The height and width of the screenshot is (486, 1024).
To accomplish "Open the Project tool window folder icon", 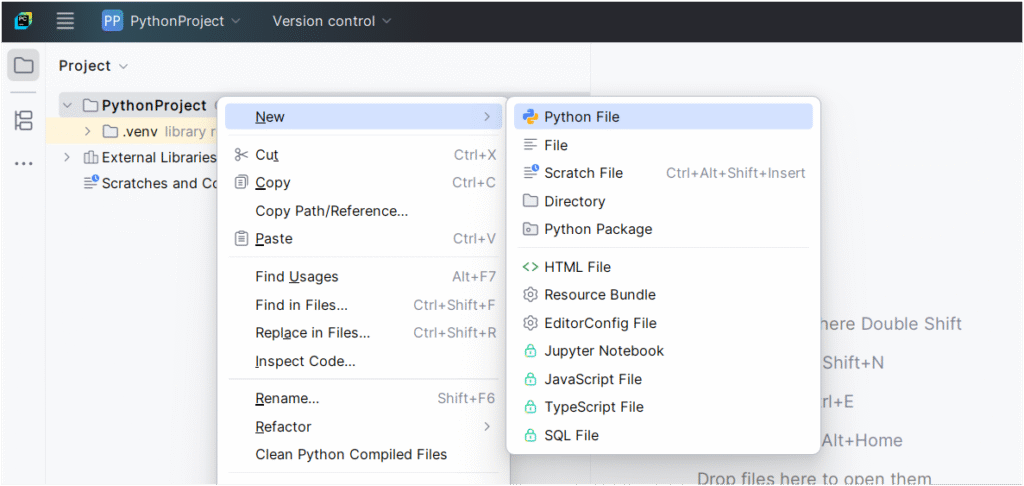I will point(24,65).
